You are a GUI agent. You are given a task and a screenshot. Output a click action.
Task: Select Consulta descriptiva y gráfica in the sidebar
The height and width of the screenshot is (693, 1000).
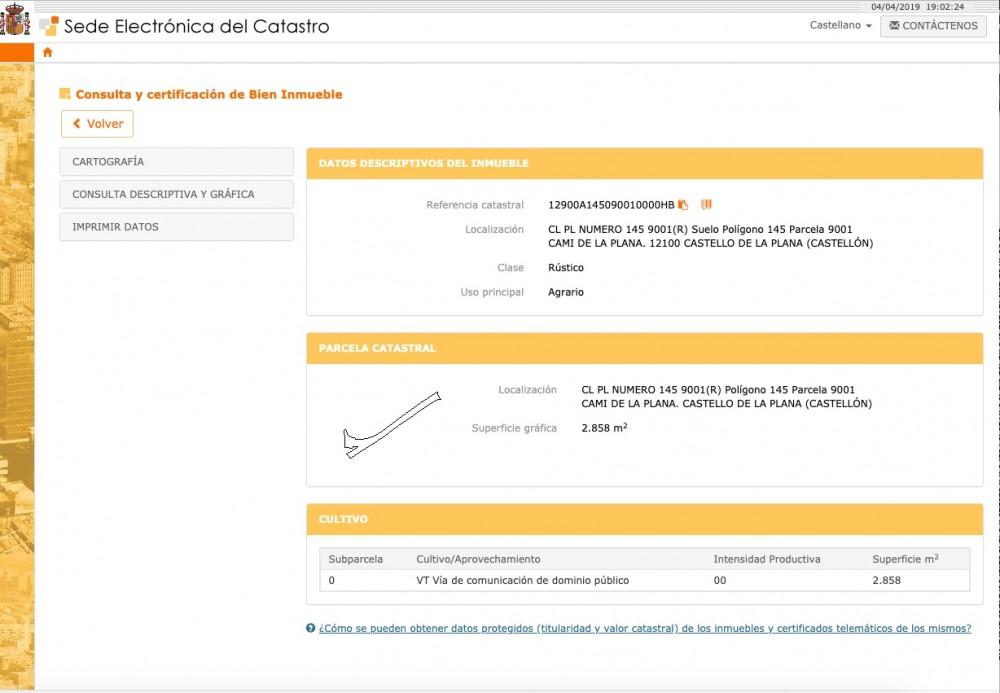coord(176,194)
